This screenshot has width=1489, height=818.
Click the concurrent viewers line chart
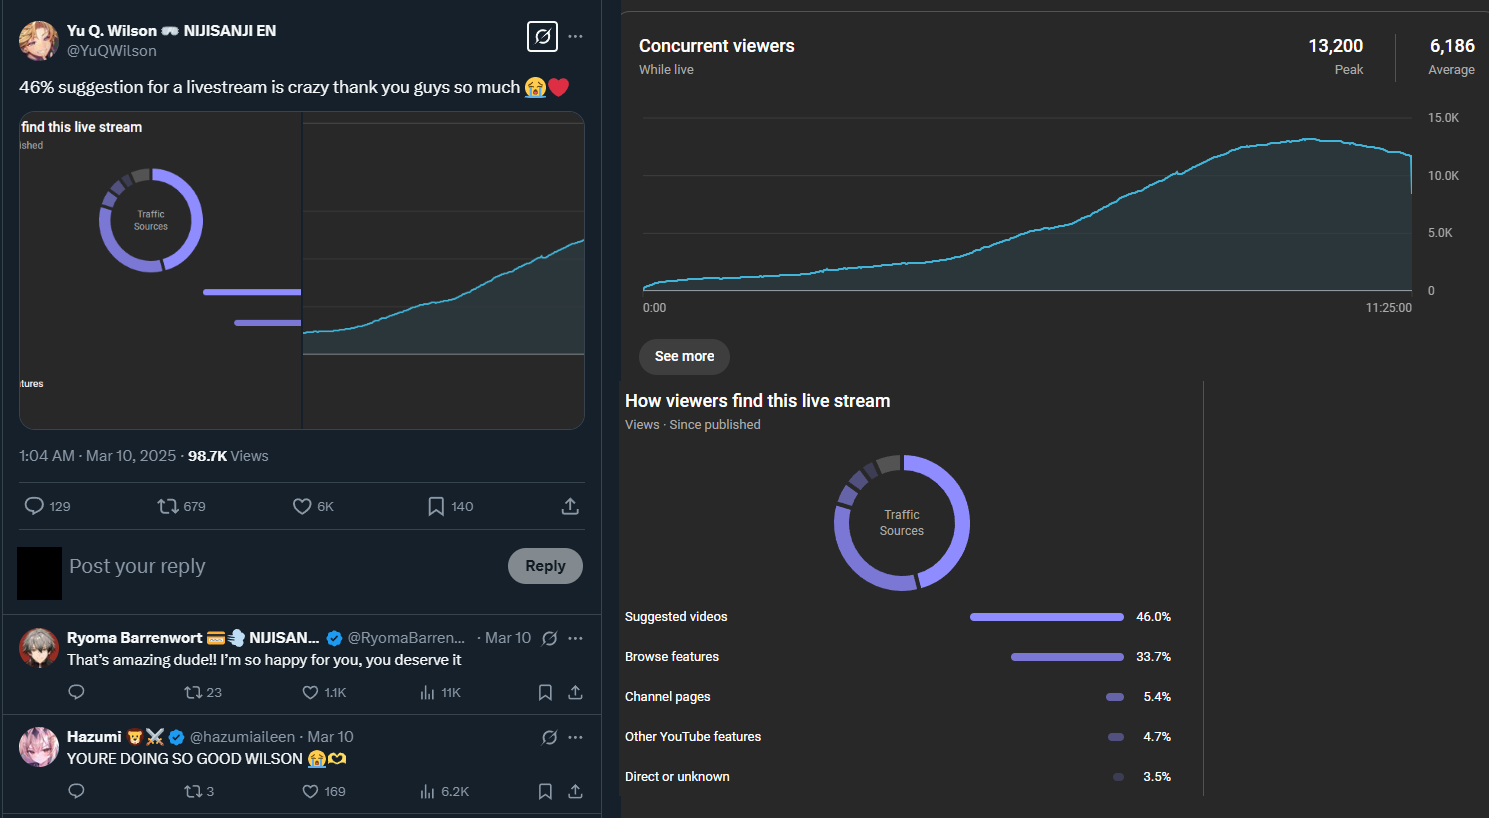tap(1027, 205)
